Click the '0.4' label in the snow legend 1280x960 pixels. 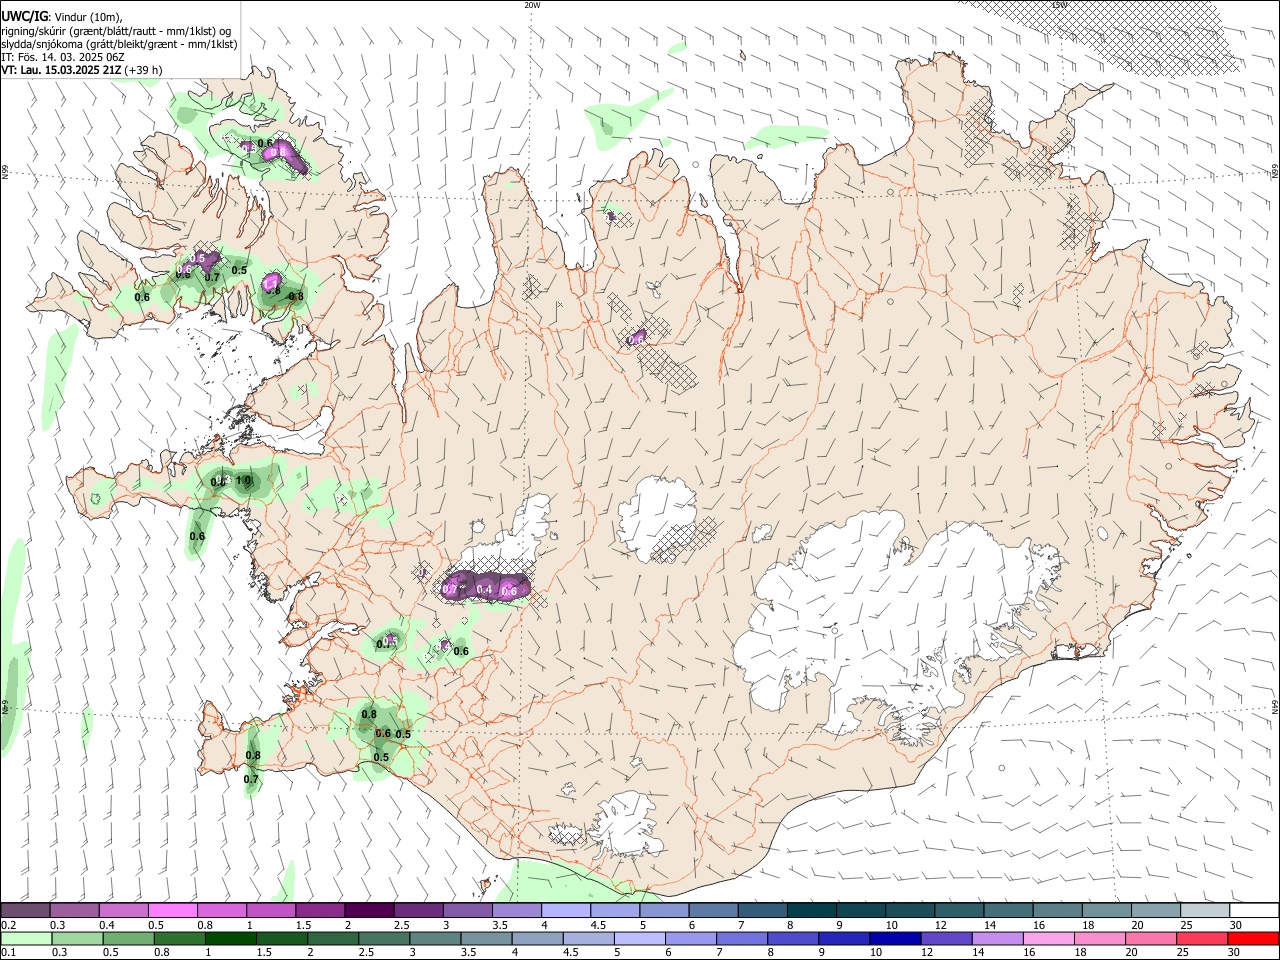click(106, 925)
